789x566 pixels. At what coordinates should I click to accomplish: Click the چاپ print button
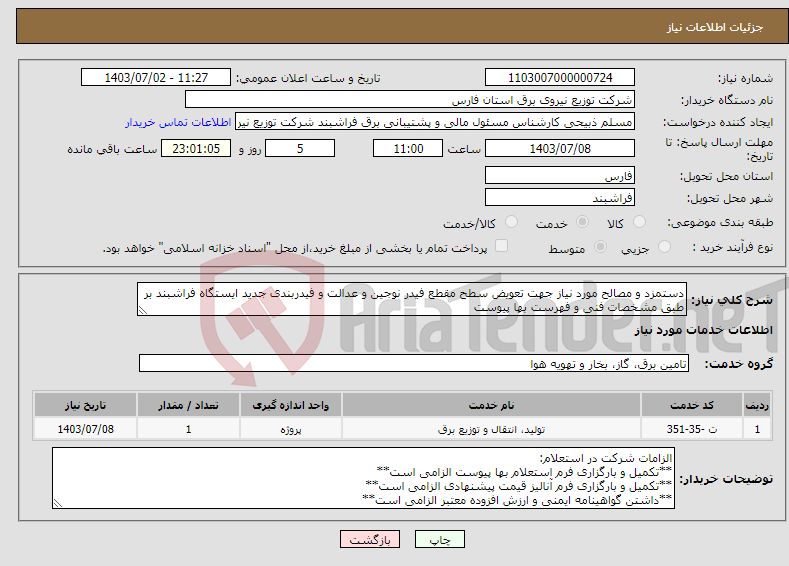pyautogui.click(x=440, y=539)
